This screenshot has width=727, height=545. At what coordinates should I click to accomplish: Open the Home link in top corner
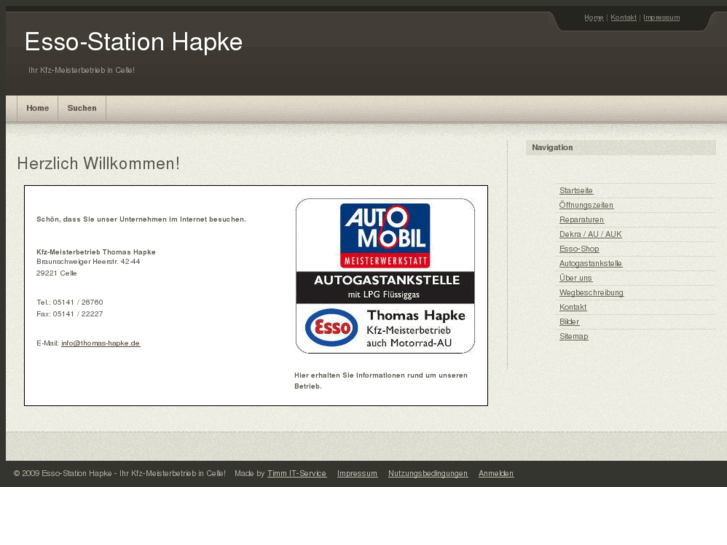click(593, 18)
